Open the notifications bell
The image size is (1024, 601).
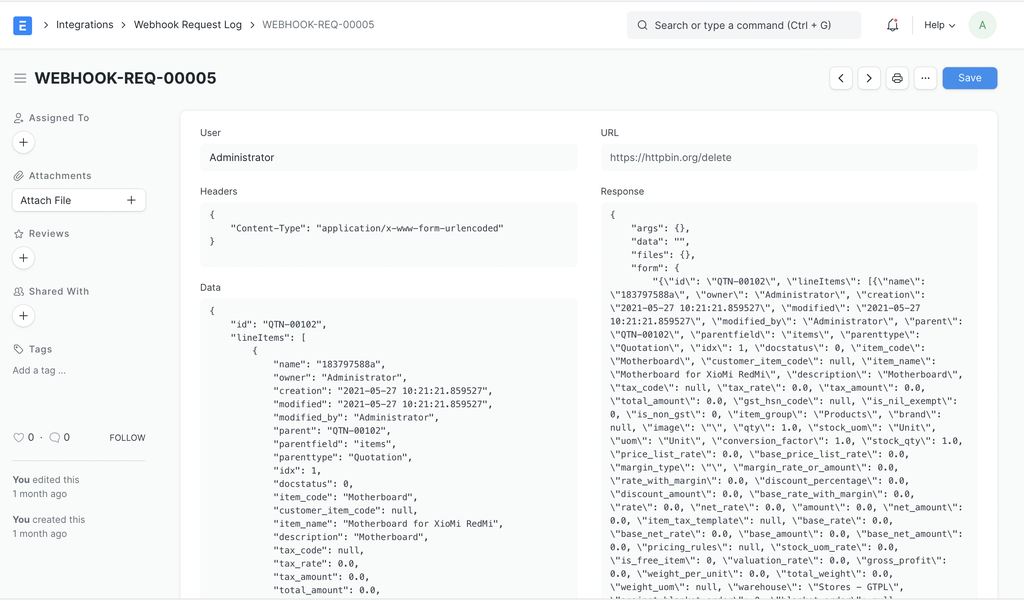[x=892, y=25]
